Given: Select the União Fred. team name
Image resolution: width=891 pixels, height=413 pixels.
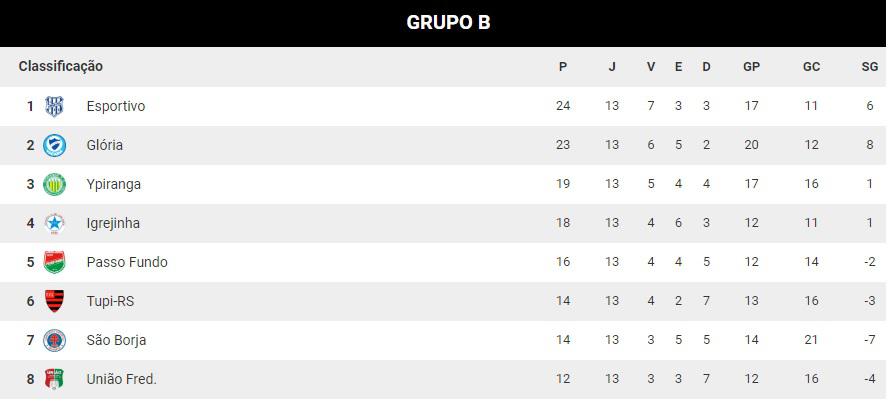Looking at the screenshot, I should [122, 379].
